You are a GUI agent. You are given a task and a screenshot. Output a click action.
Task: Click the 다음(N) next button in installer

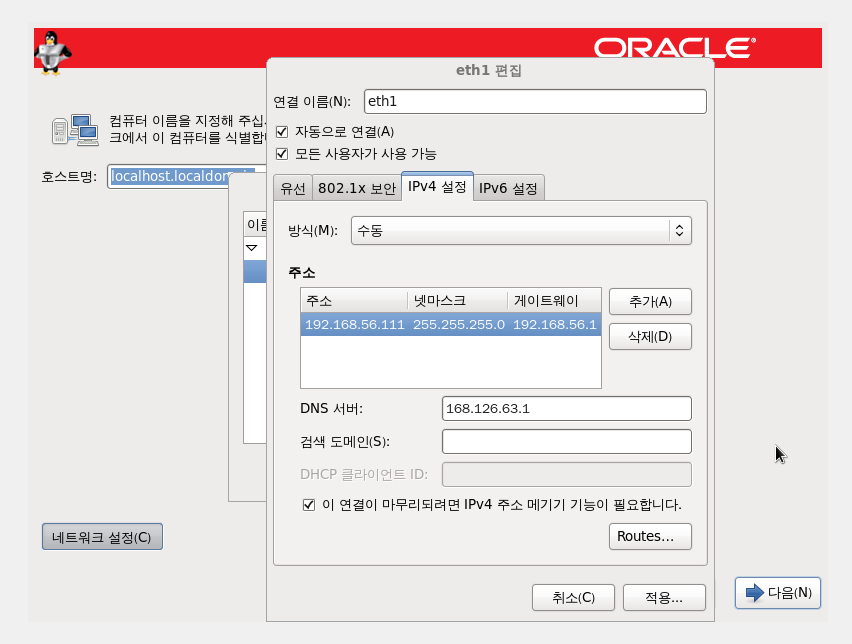[778, 593]
